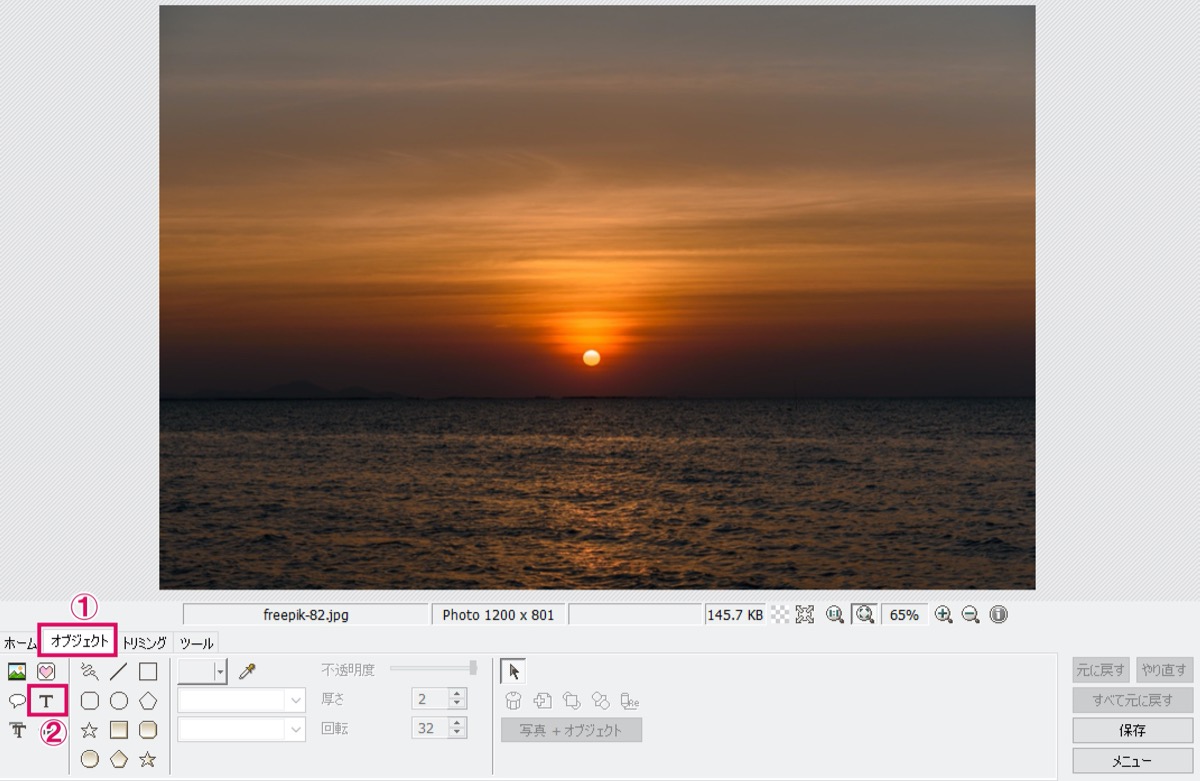Click the 回転 rotation spinner arrows
The image size is (1200, 781).
457,728
